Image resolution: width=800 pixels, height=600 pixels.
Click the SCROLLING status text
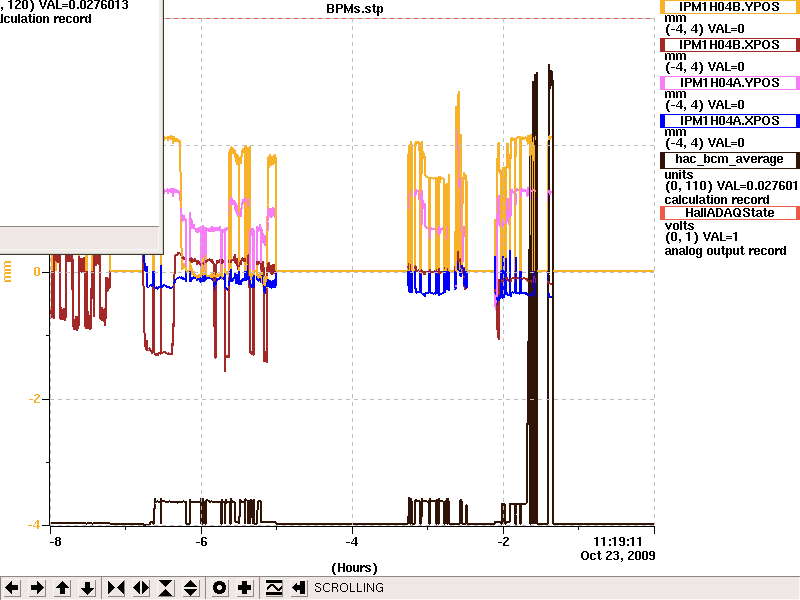(x=349, y=588)
